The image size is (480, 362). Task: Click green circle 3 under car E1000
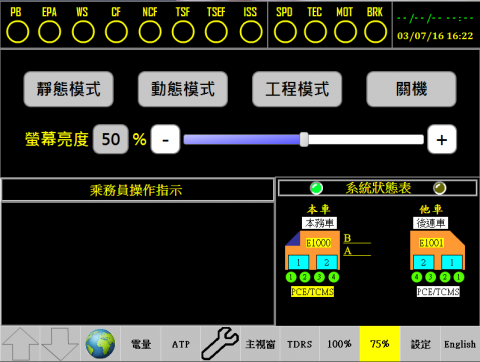coord(319,277)
